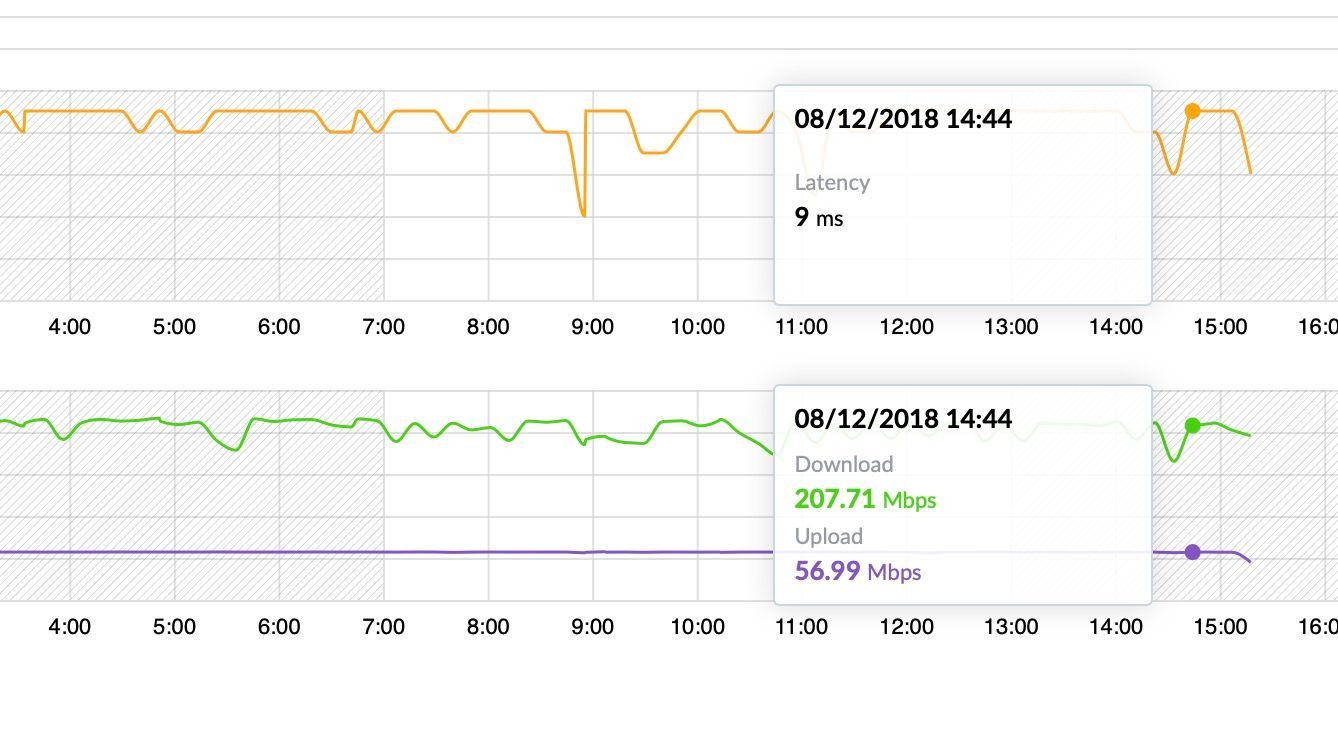Click the 4:00 label on the speed chart axis

tap(69, 627)
